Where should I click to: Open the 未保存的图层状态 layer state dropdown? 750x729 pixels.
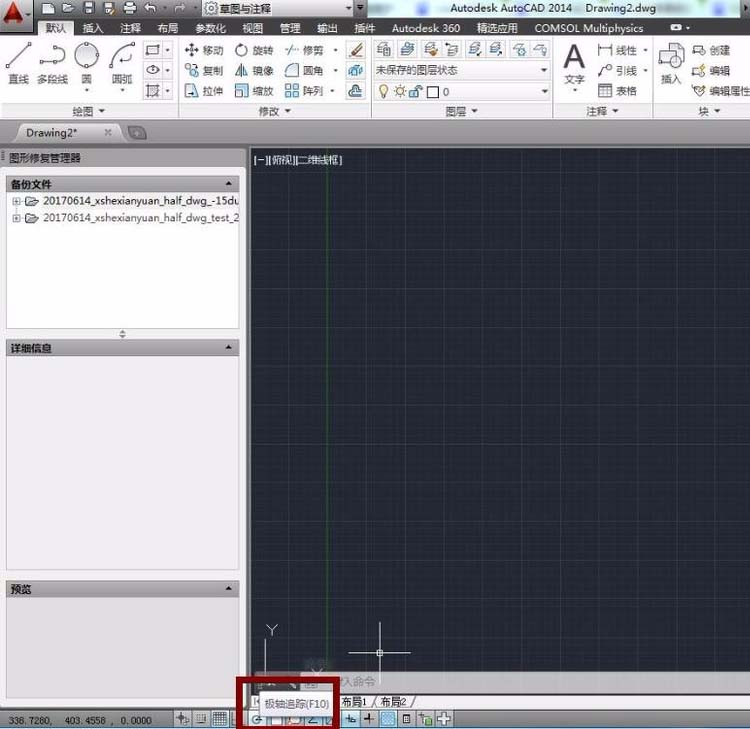[x=462, y=70]
